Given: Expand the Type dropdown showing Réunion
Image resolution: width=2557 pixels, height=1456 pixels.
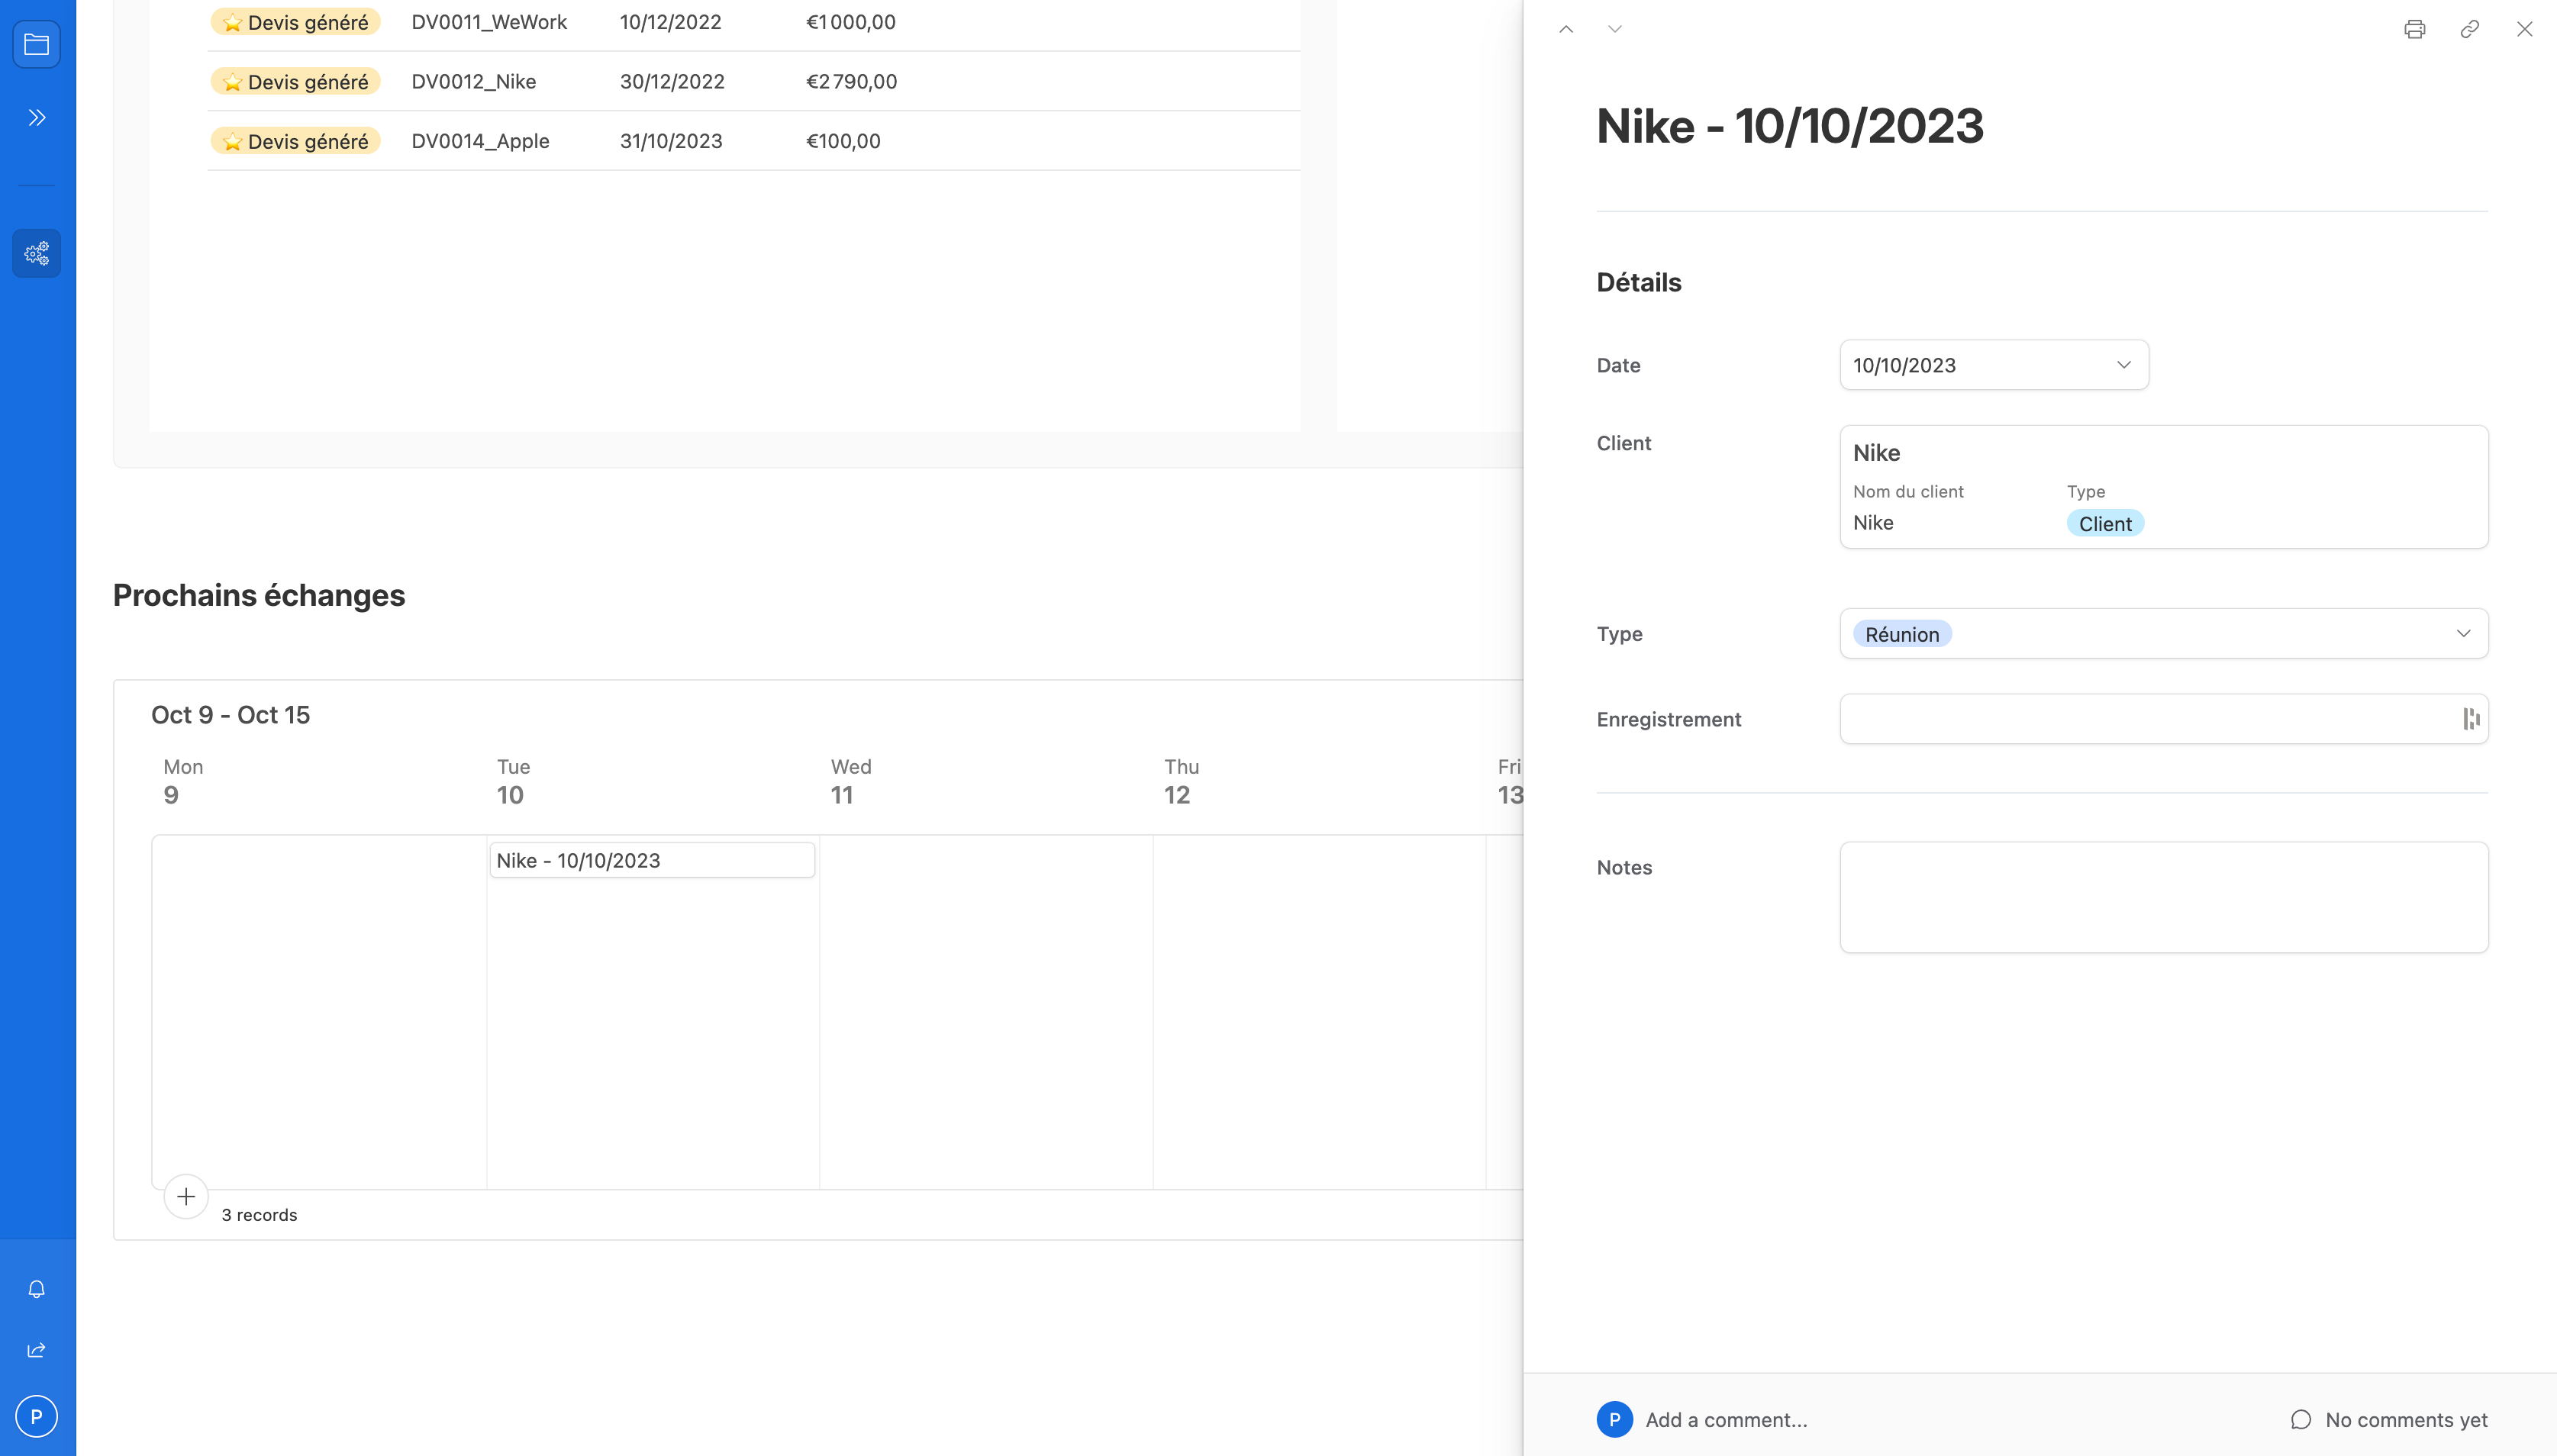Looking at the screenshot, I should point(2163,634).
